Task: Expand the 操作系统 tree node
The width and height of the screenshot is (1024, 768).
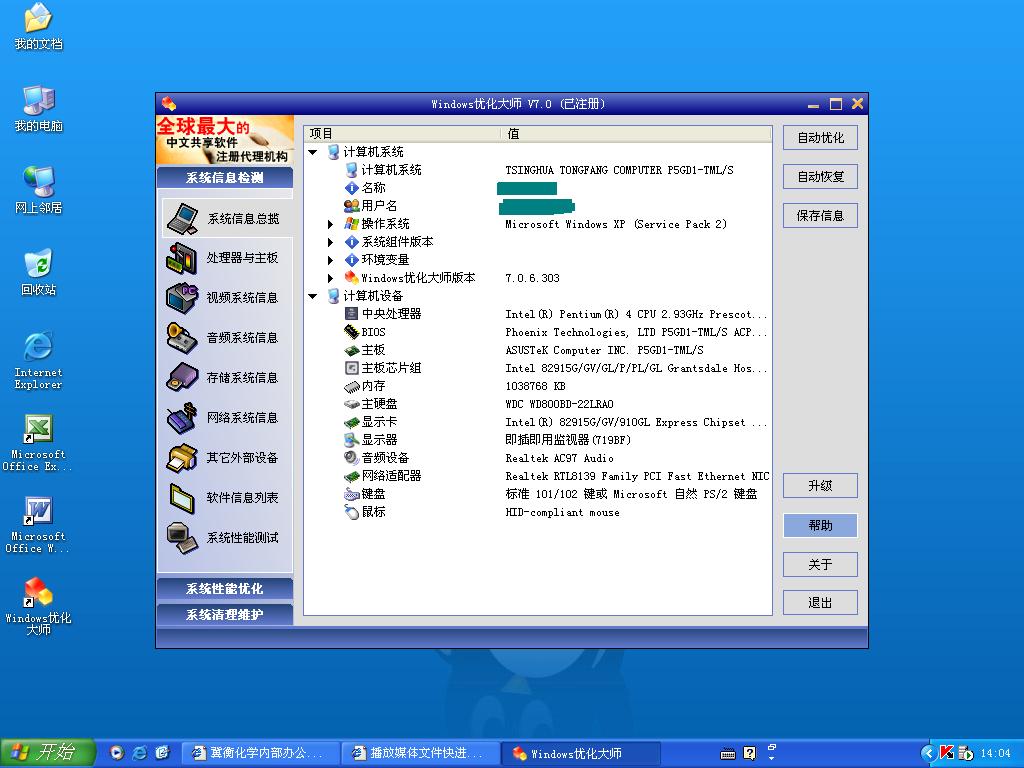Action: (330, 224)
